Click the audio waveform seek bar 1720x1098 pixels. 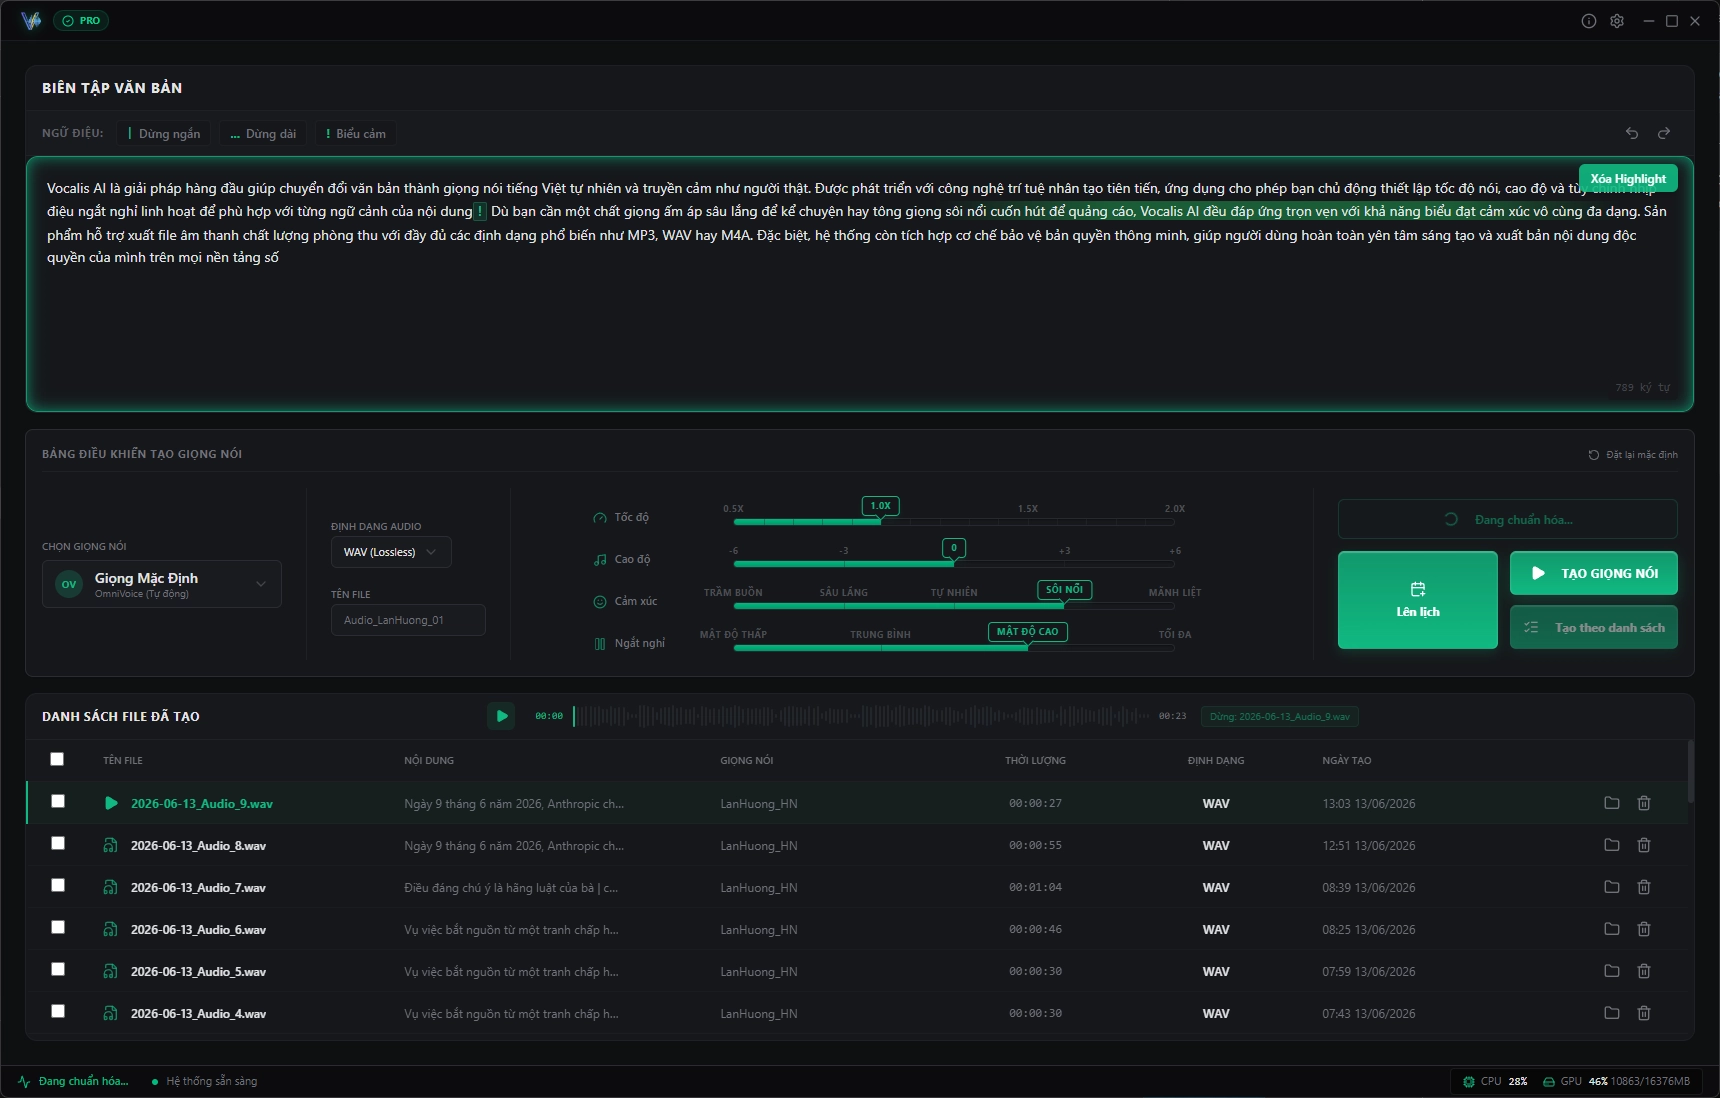(862, 716)
